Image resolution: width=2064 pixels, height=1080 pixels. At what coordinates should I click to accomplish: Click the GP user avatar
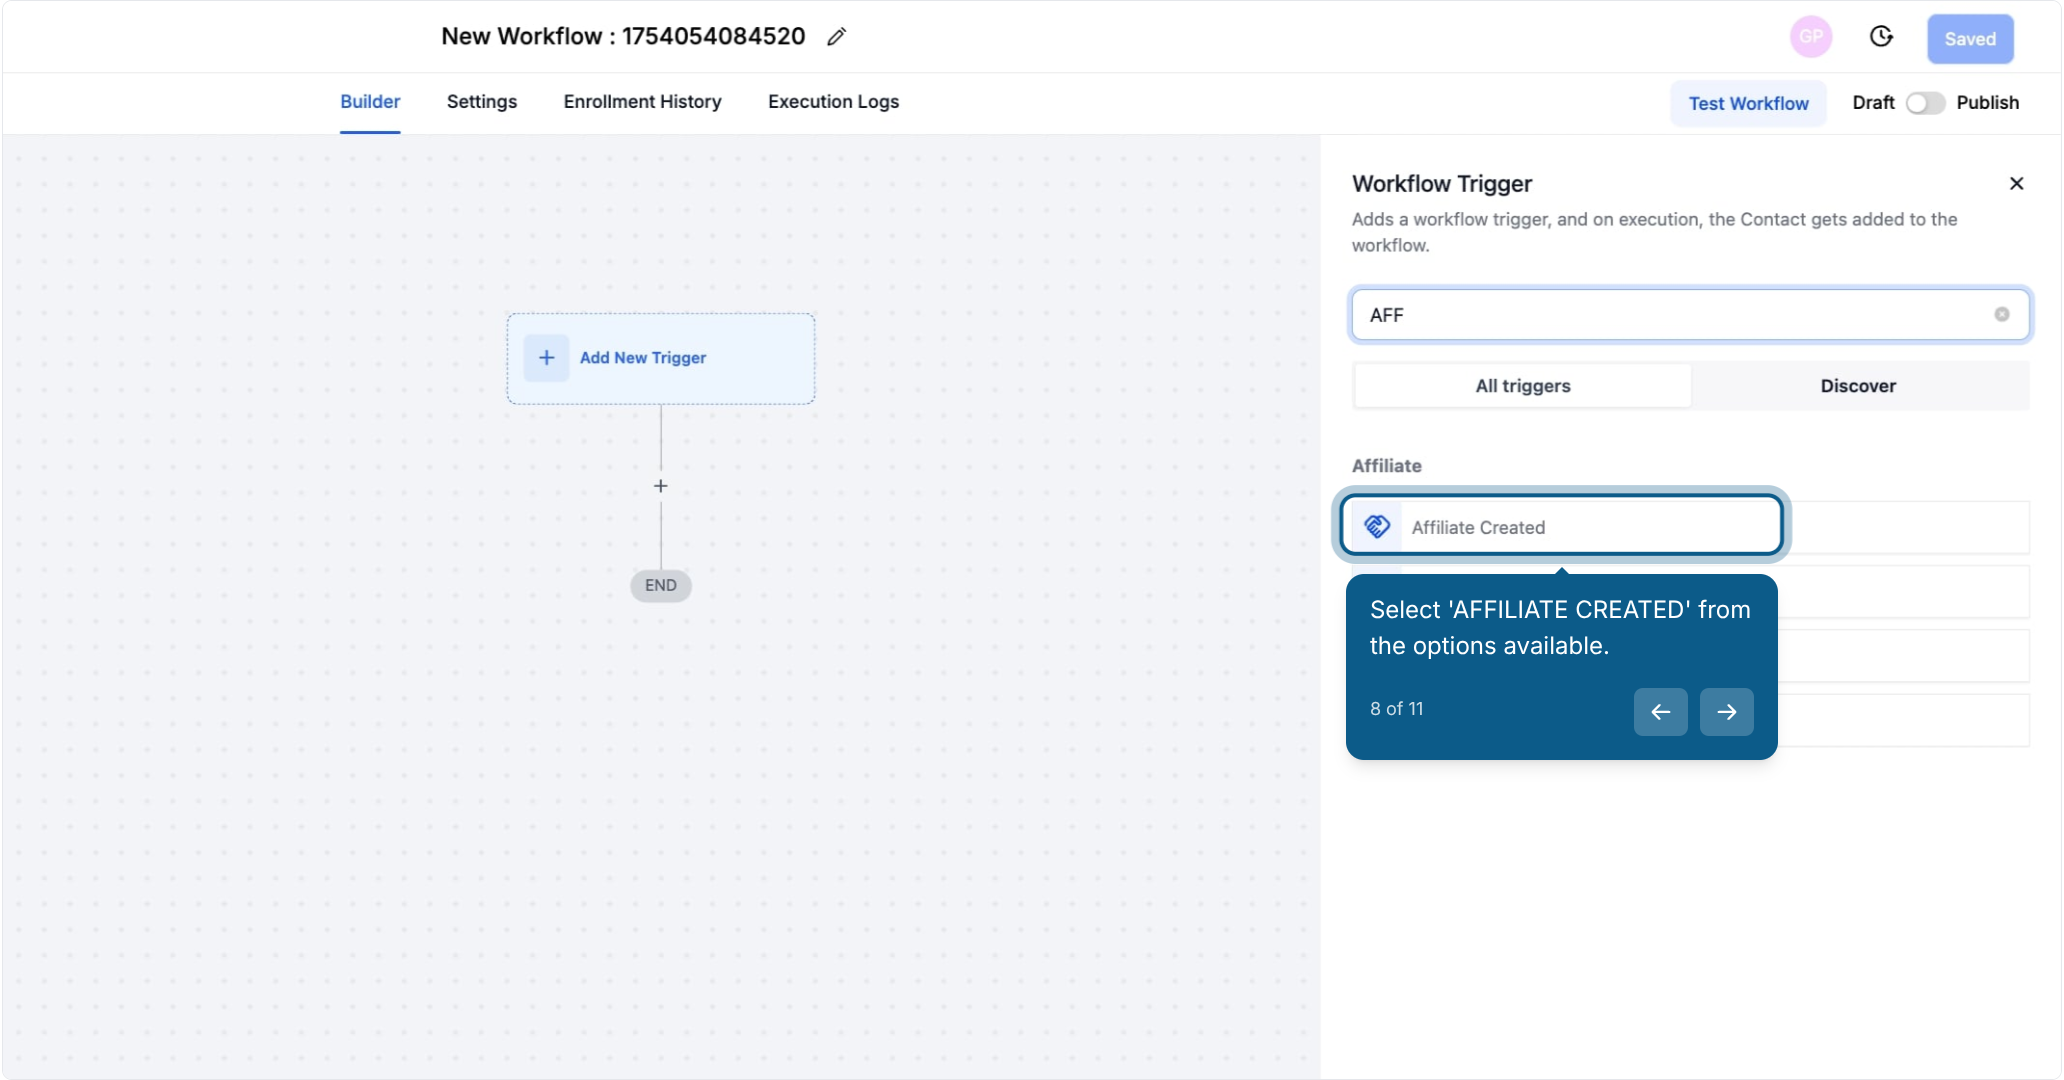coord(1810,37)
